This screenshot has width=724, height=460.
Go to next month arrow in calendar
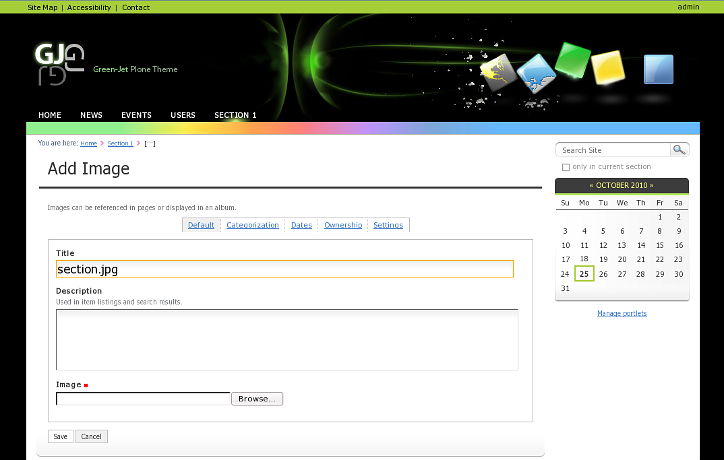click(x=652, y=185)
